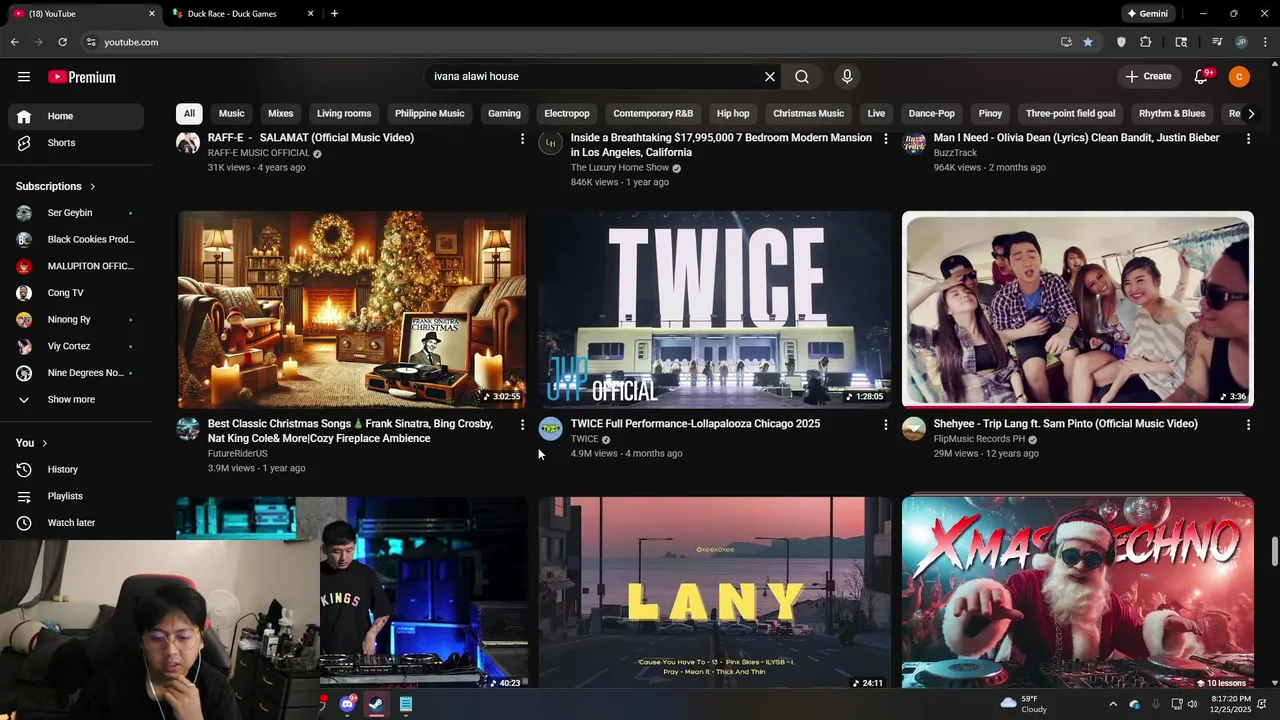The image size is (1280, 720).
Task: Select the Philippine Music chip
Action: [x=430, y=114]
